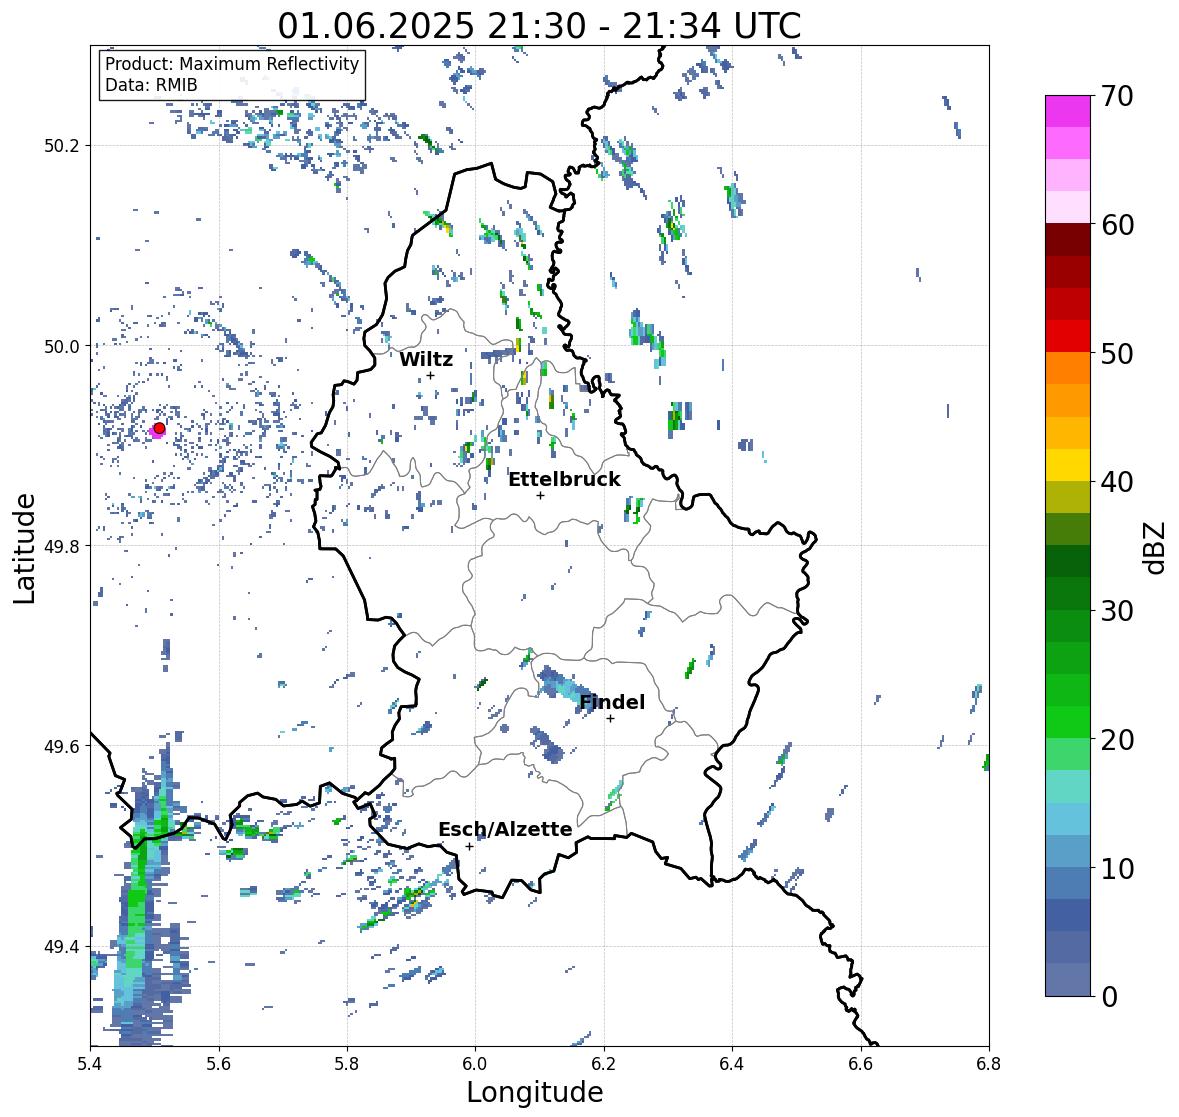Click the longitude tick label 6.6
This screenshot has height=1117, width=1179.
pos(861,1064)
